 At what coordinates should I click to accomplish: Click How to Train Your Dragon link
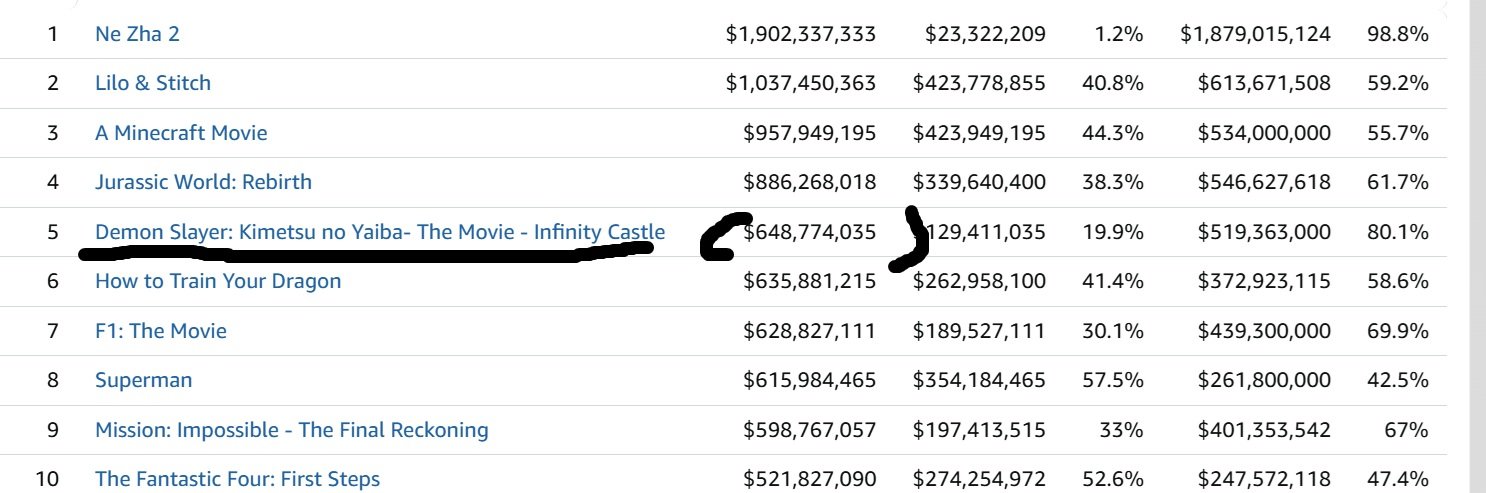[218, 281]
